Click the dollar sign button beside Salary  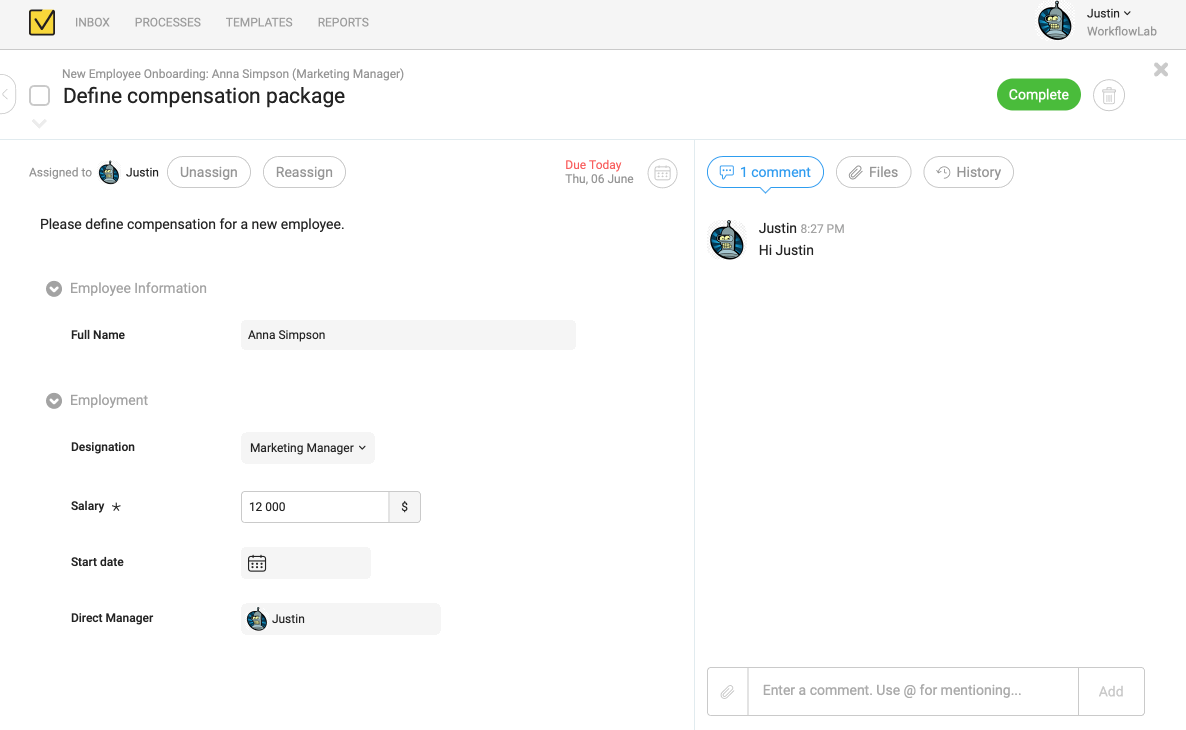tap(404, 506)
